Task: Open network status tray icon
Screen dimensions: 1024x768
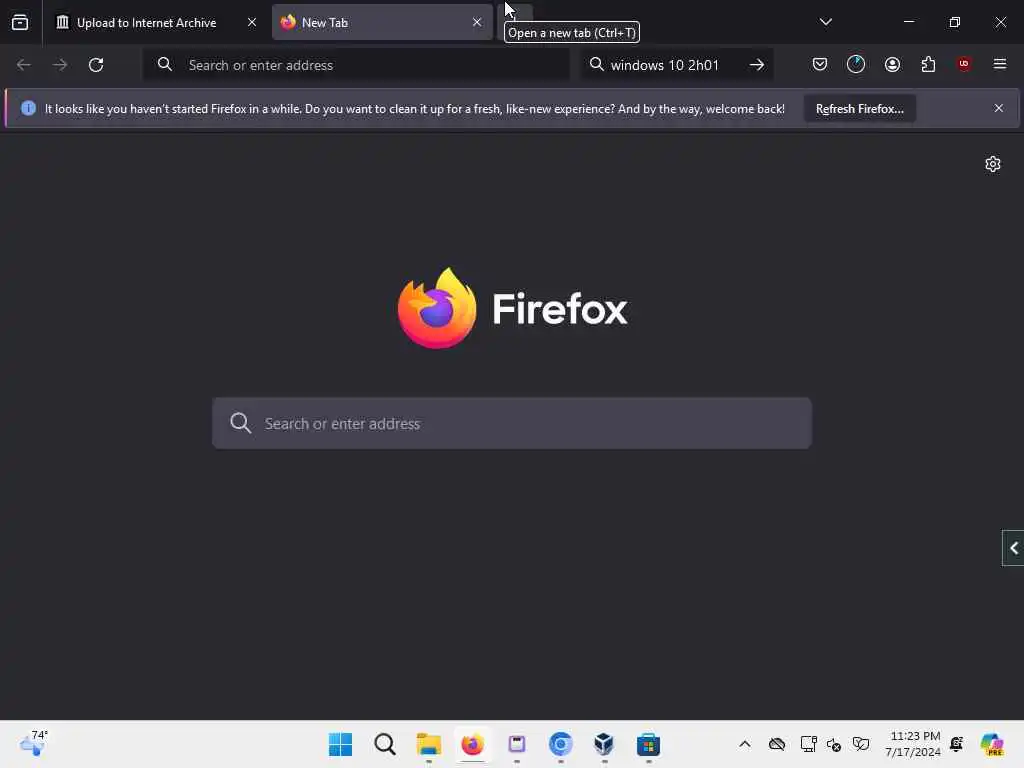Action: coord(808,744)
